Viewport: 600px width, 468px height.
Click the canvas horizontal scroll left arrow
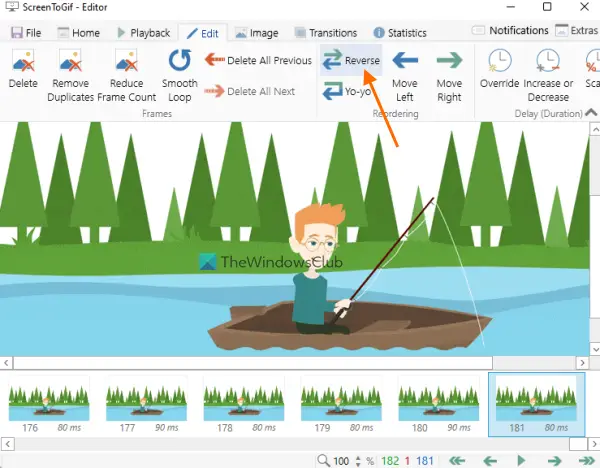[x=7, y=362]
